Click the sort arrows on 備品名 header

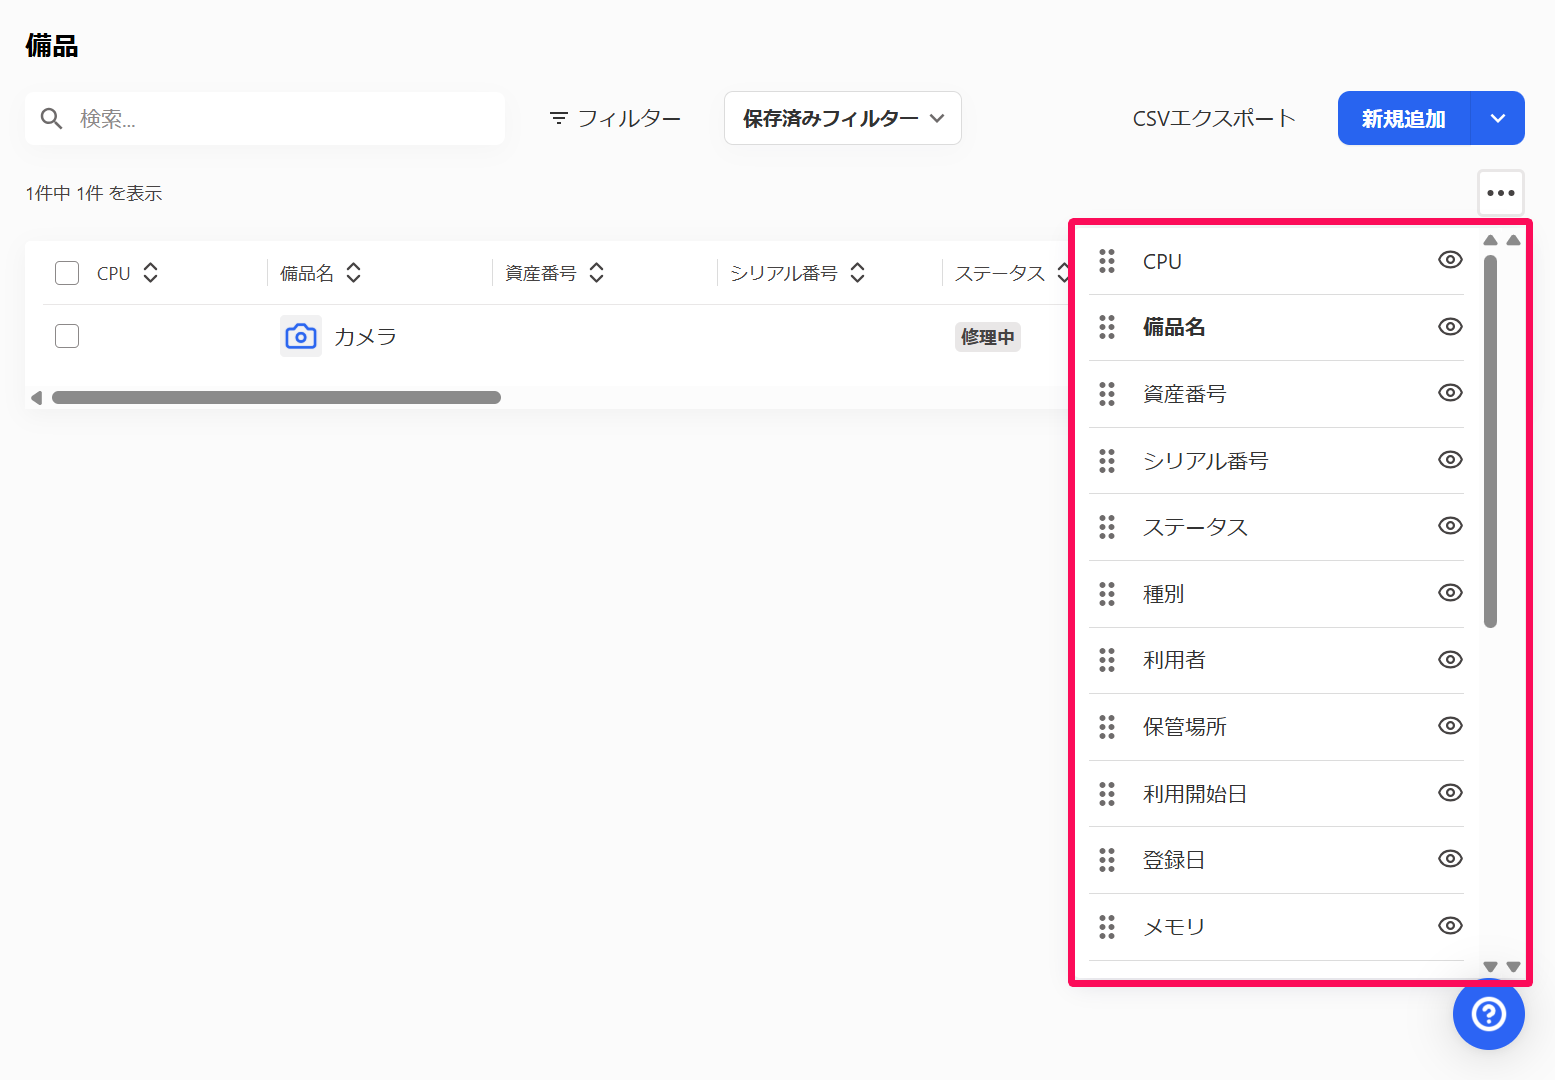(x=354, y=273)
